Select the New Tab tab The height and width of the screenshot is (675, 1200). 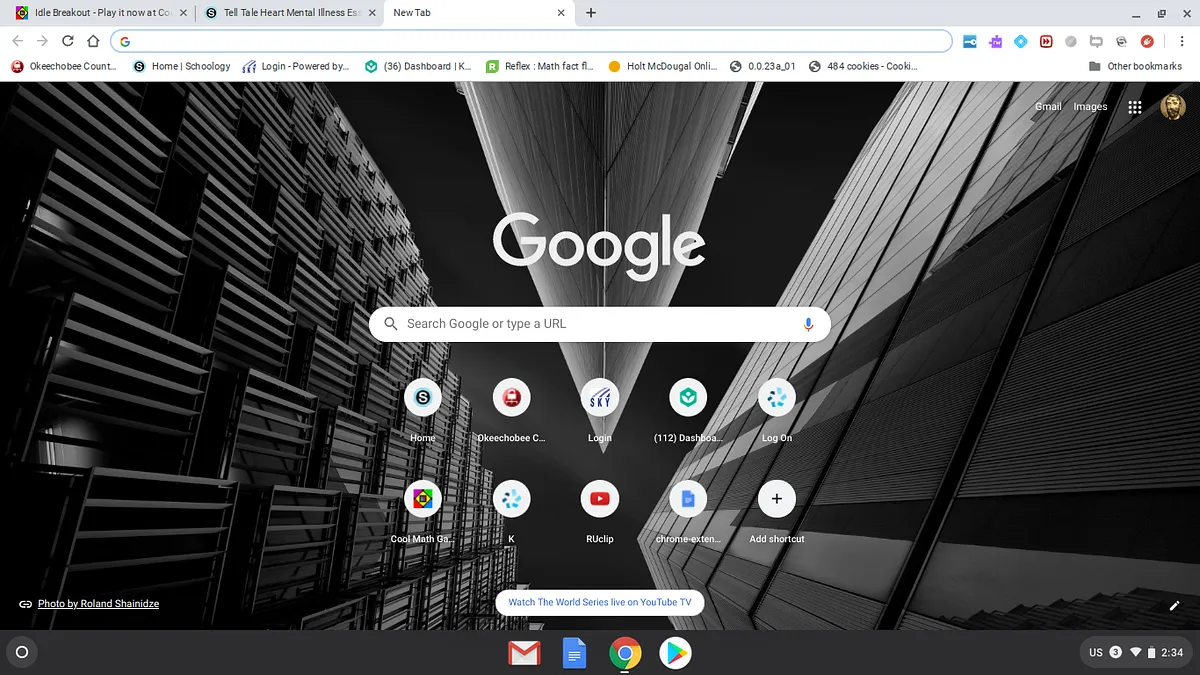(x=480, y=13)
